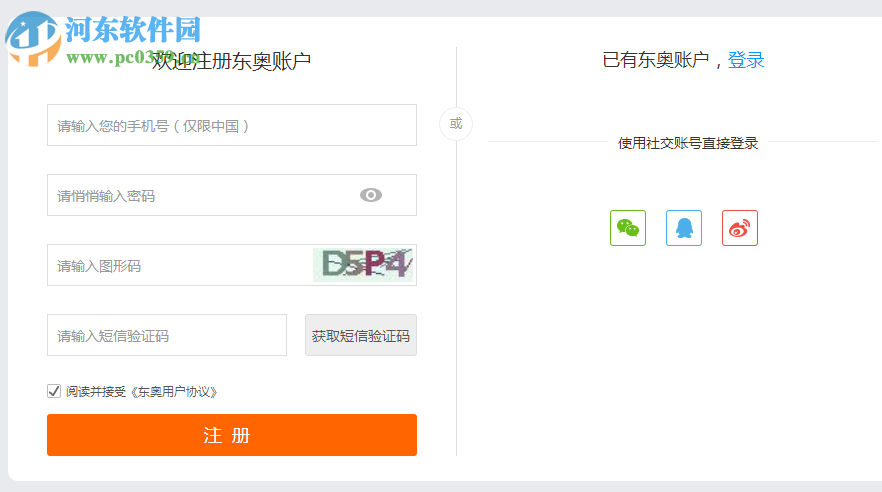The image size is (882, 492).
Task: Uncheck the 阅读并接受 agreement checkbox
Action: click(x=54, y=391)
